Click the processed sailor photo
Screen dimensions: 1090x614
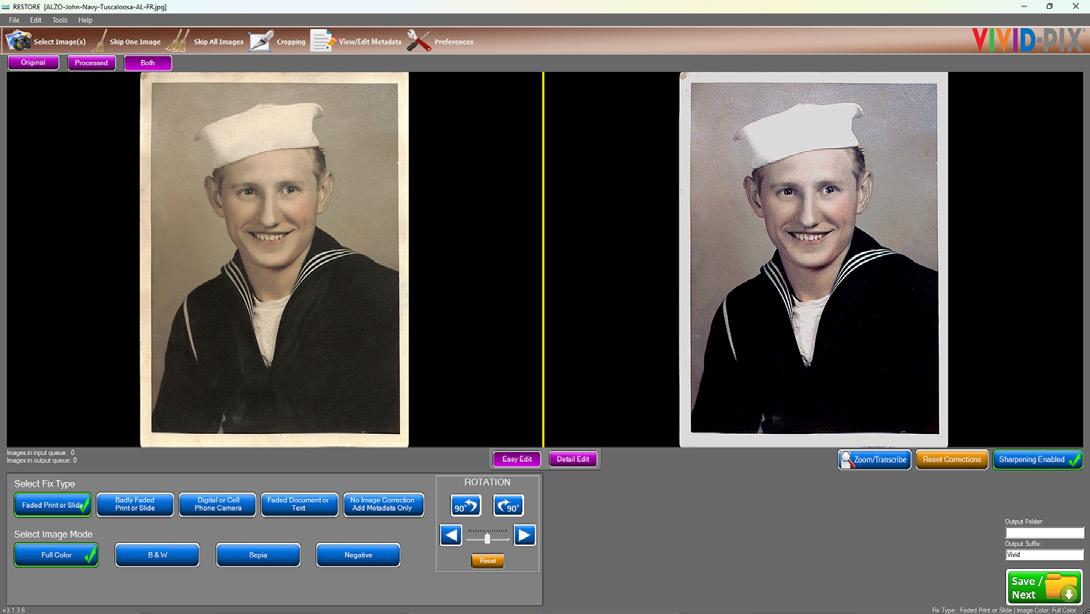pos(813,259)
